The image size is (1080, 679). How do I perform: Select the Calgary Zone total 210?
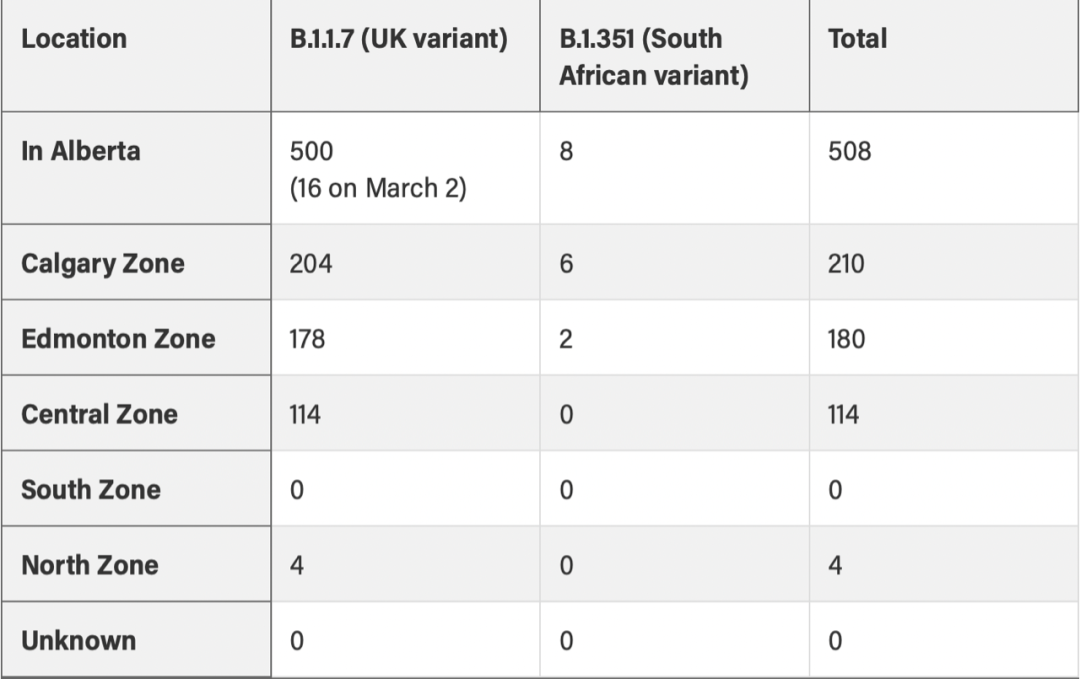[x=846, y=264]
